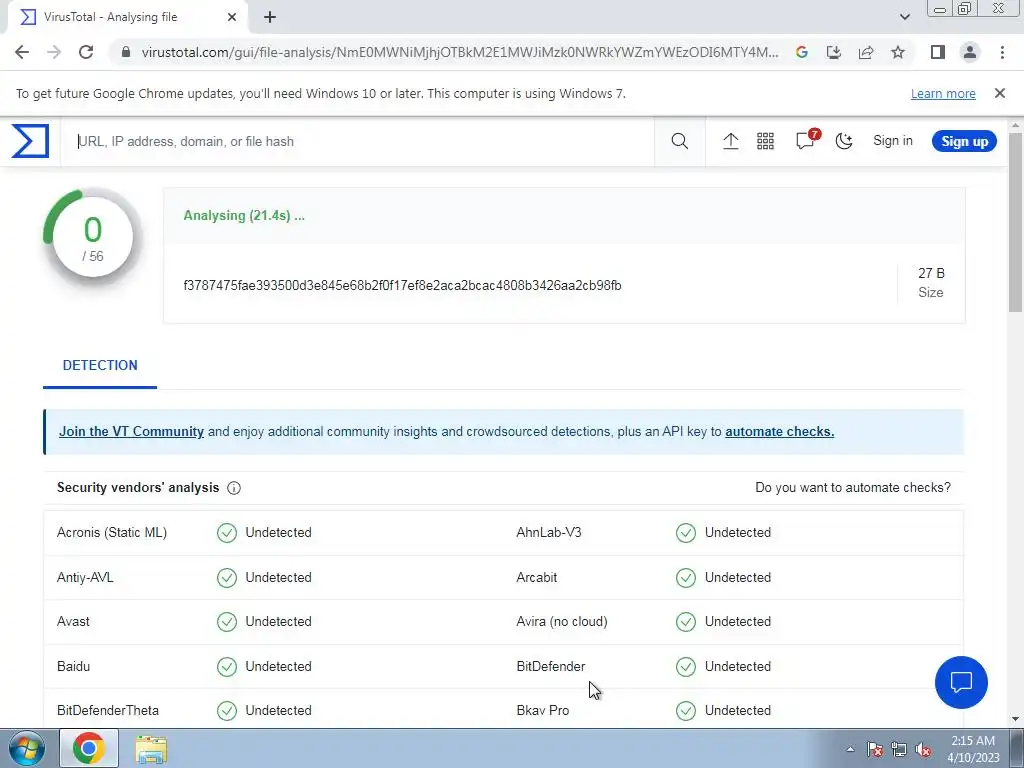This screenshot has height=768, width=1024.
Task: Click the upload file arrow icon
Action: [x=731, y=141]
